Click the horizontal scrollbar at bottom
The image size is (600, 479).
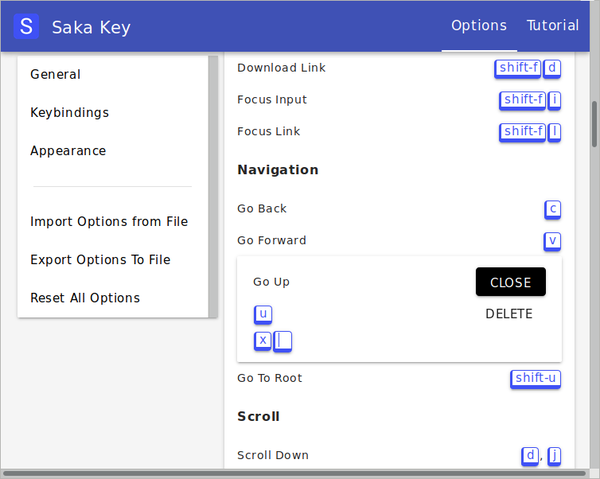[x=295, y=474]
